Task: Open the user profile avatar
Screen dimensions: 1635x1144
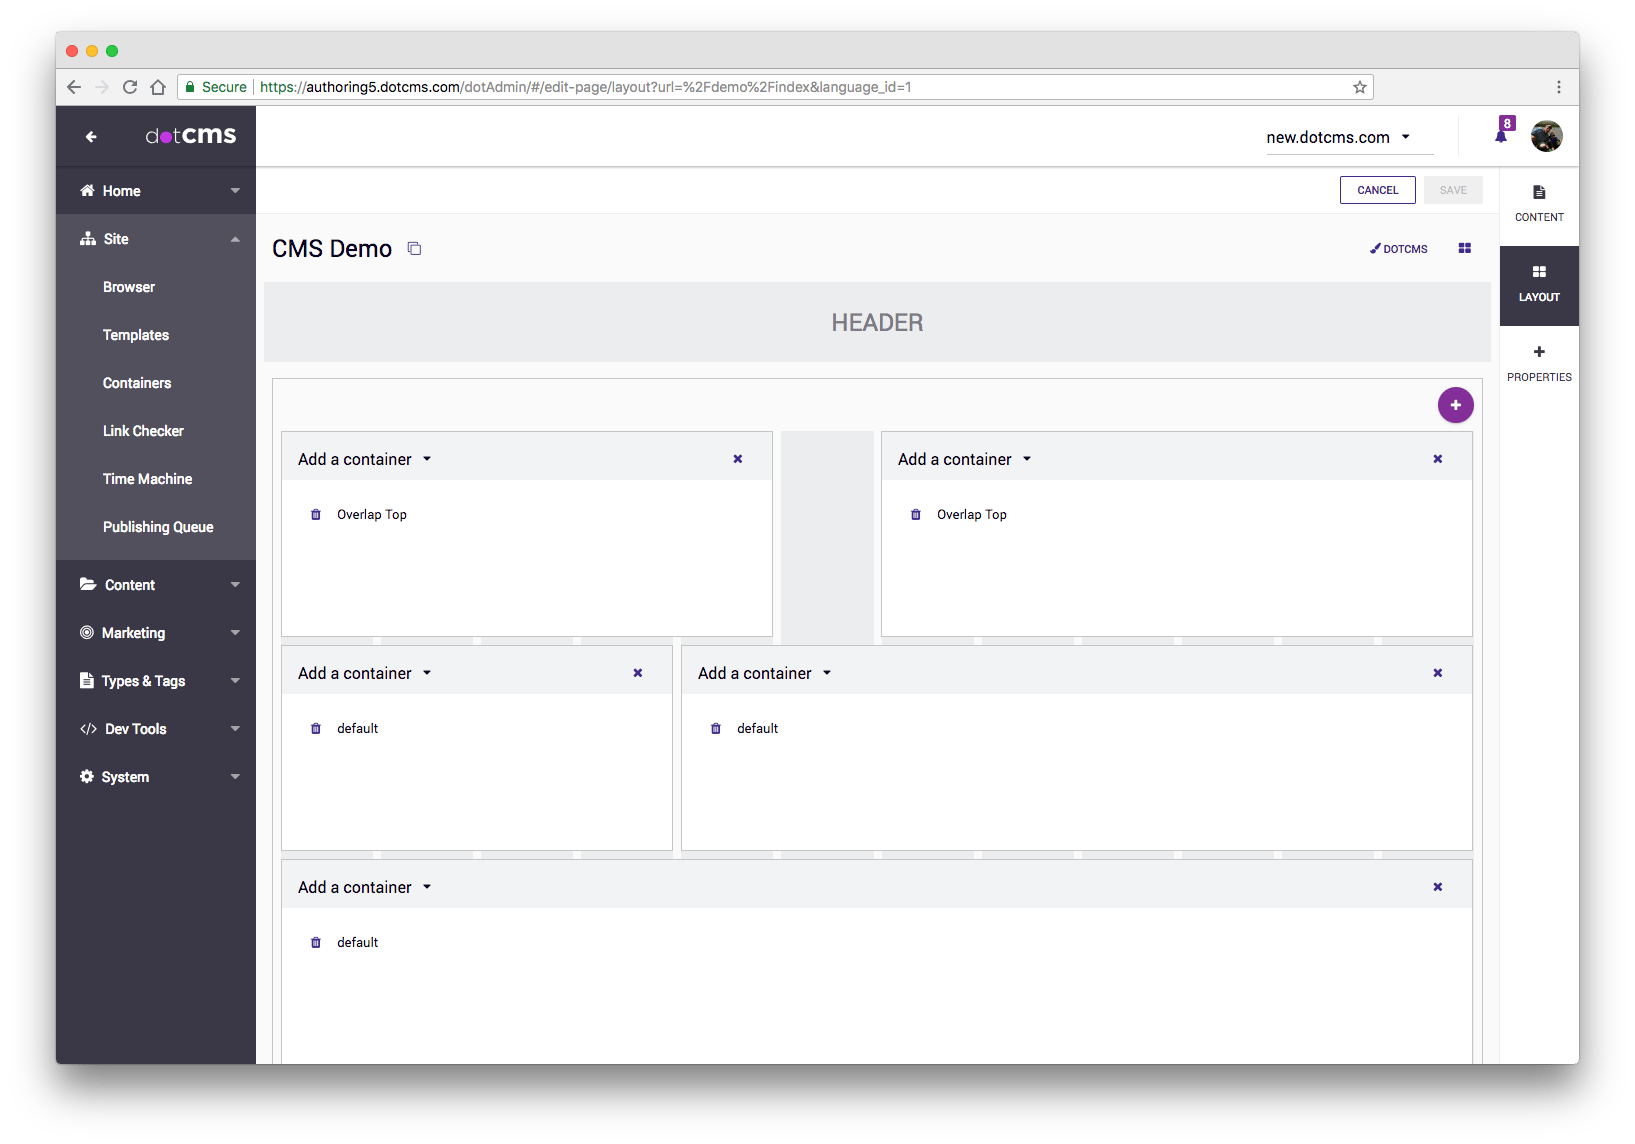Action: point(1546,135)
